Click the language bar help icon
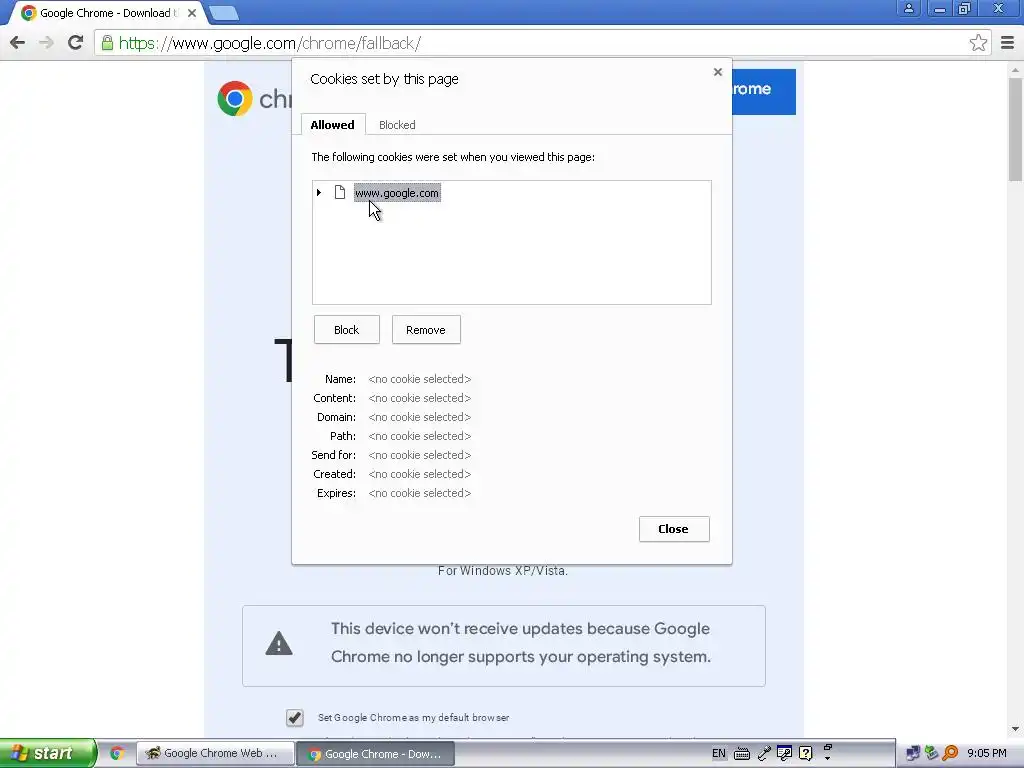This screenshot has width=1024, height=768. click(x=806, y=754)
